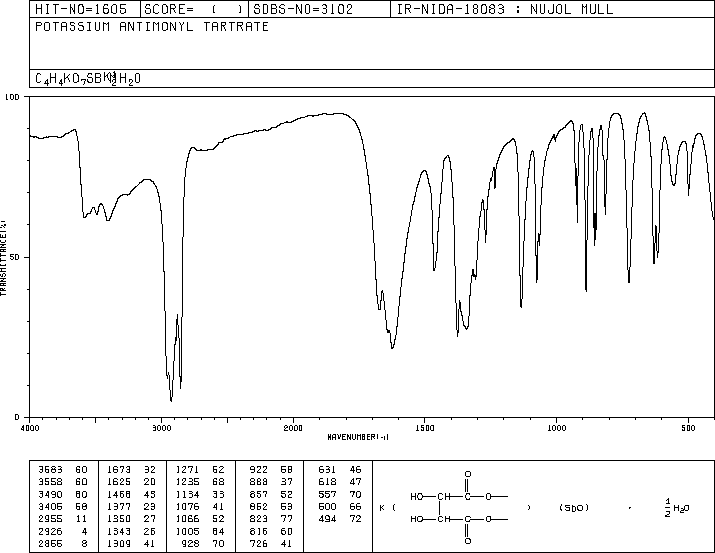Screen dimensions: 715x553
Task: Pick the 1235 wavenumber cell
Action: coord(187,482)
